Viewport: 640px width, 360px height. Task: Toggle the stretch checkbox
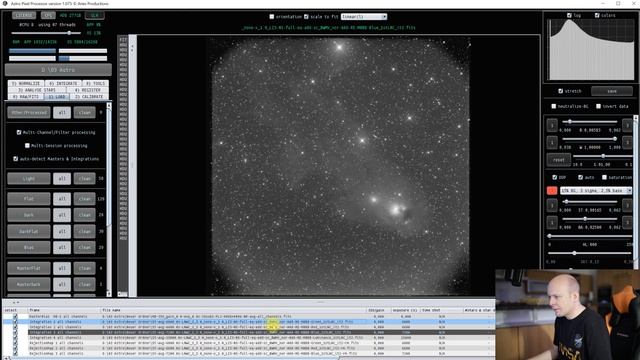560,91
